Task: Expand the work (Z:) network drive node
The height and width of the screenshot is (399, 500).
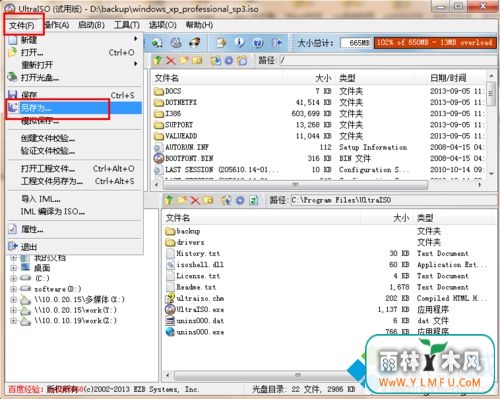Action: 13,321
